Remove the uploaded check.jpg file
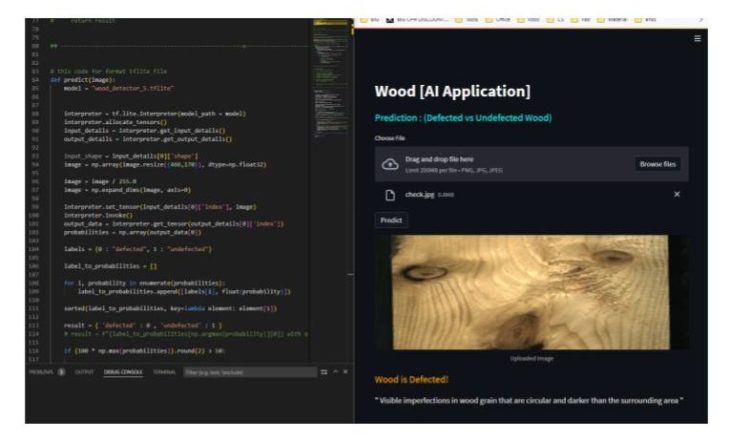This screenshot has width=730, height=439. (677, 194)
